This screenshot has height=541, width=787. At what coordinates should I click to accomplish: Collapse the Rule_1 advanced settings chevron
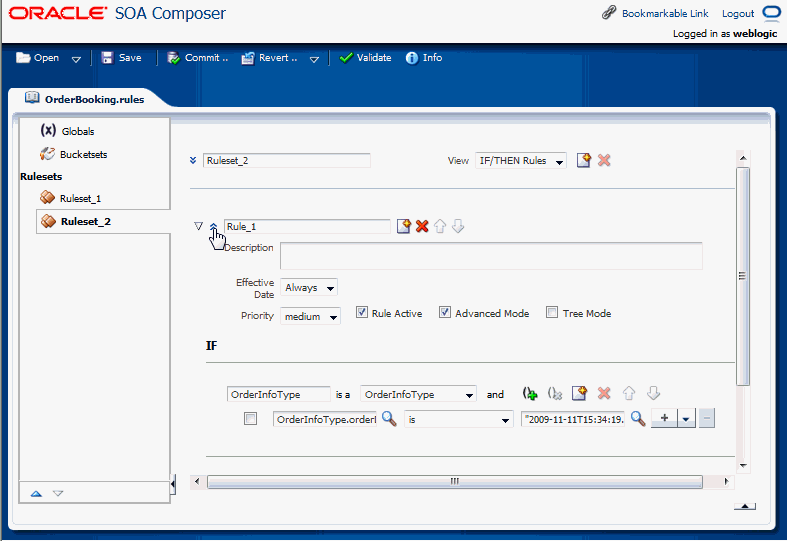coord(213,226)
